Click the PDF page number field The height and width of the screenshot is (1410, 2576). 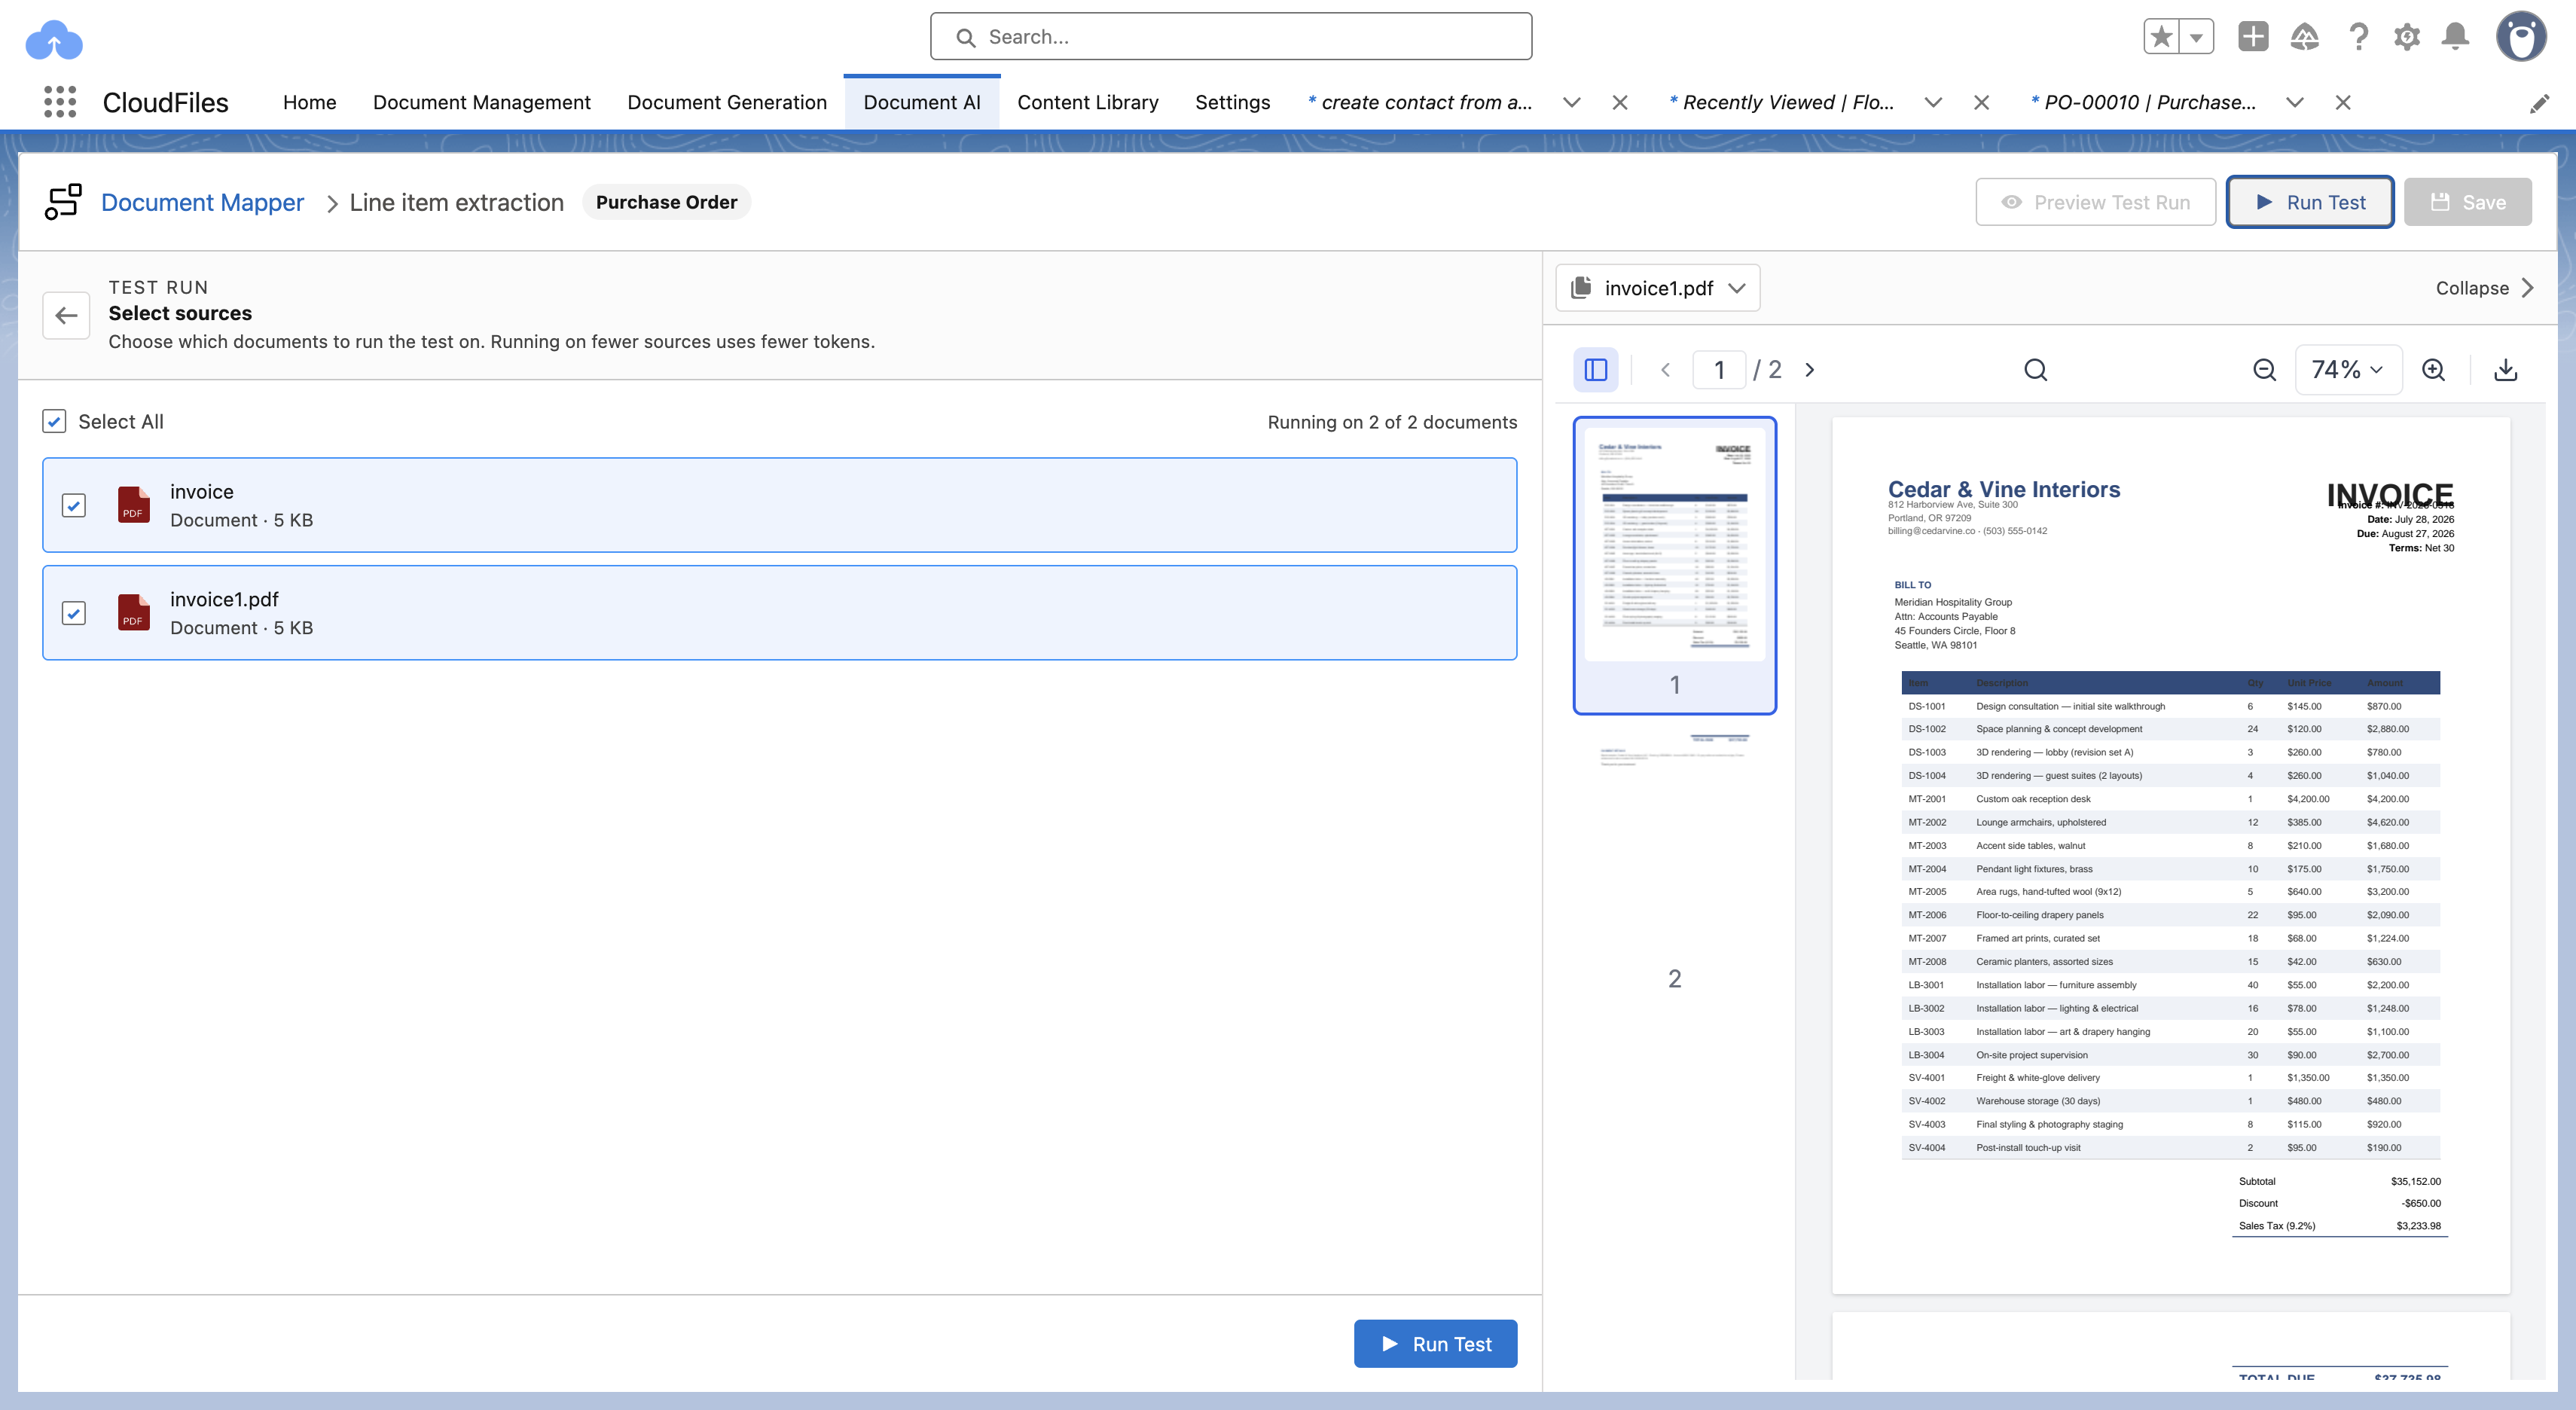click(1719, 370)
